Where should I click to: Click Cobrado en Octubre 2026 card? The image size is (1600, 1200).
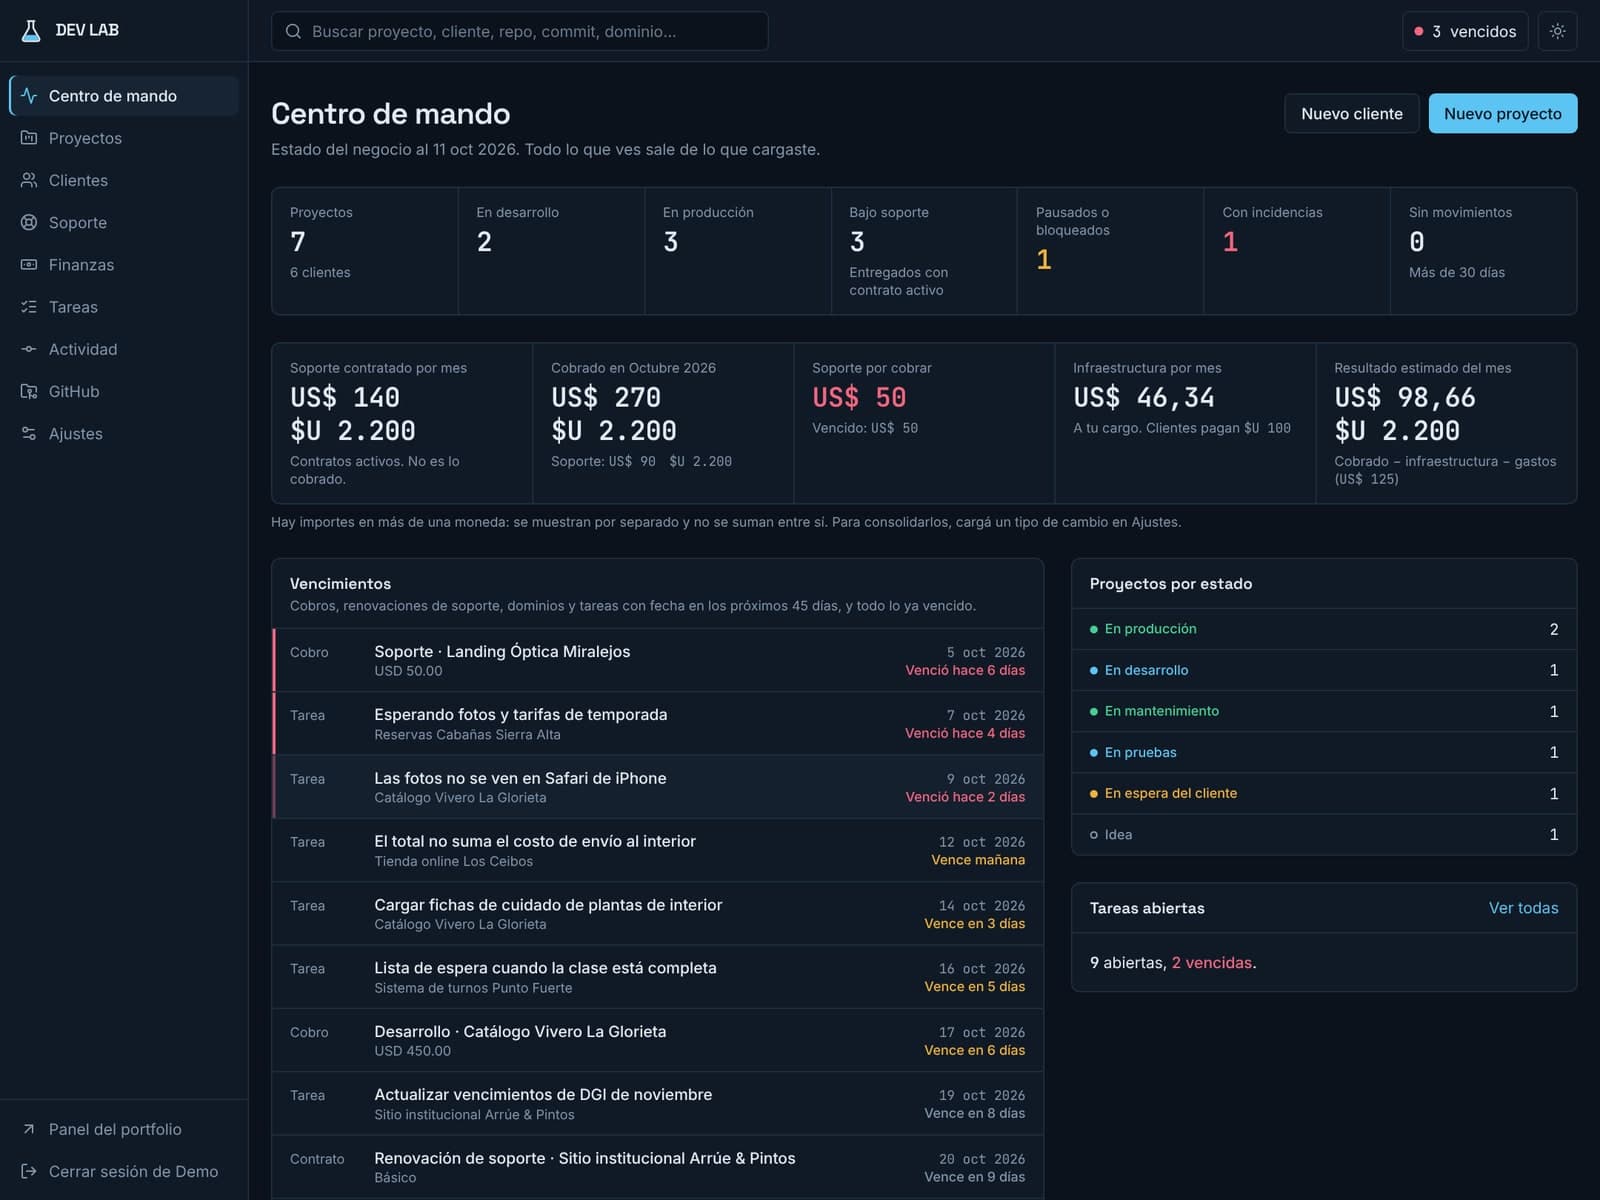click(x=663, y=423)
